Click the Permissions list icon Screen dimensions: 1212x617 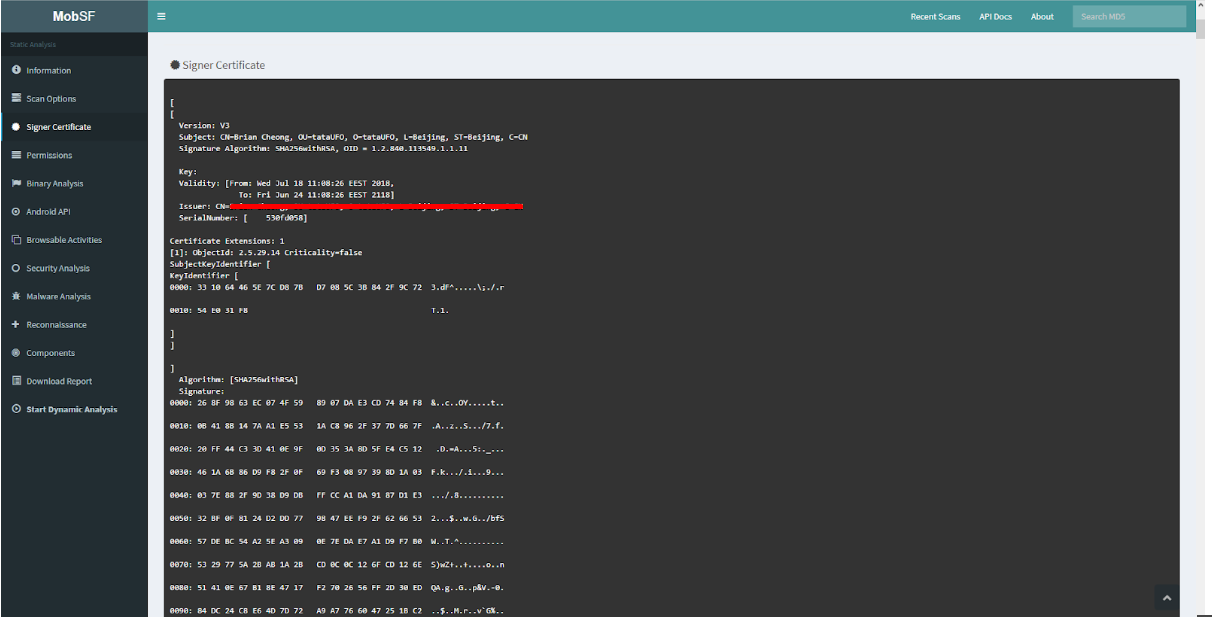[x=16, y=155]
